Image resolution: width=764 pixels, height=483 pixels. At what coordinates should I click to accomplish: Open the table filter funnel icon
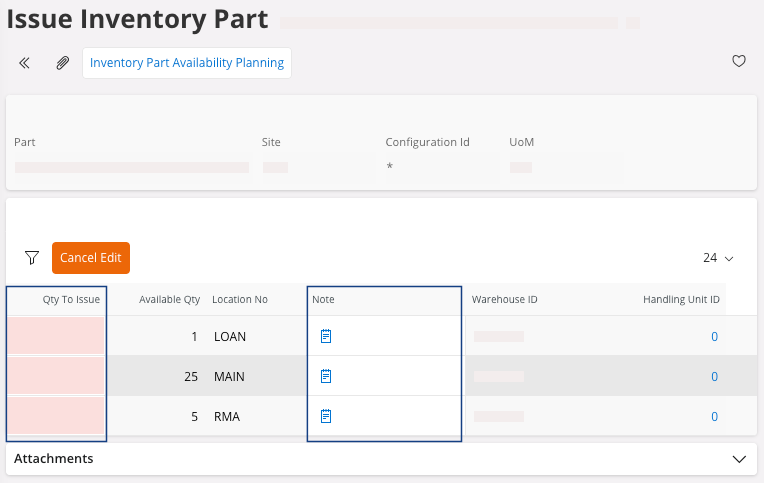(32, 257)
